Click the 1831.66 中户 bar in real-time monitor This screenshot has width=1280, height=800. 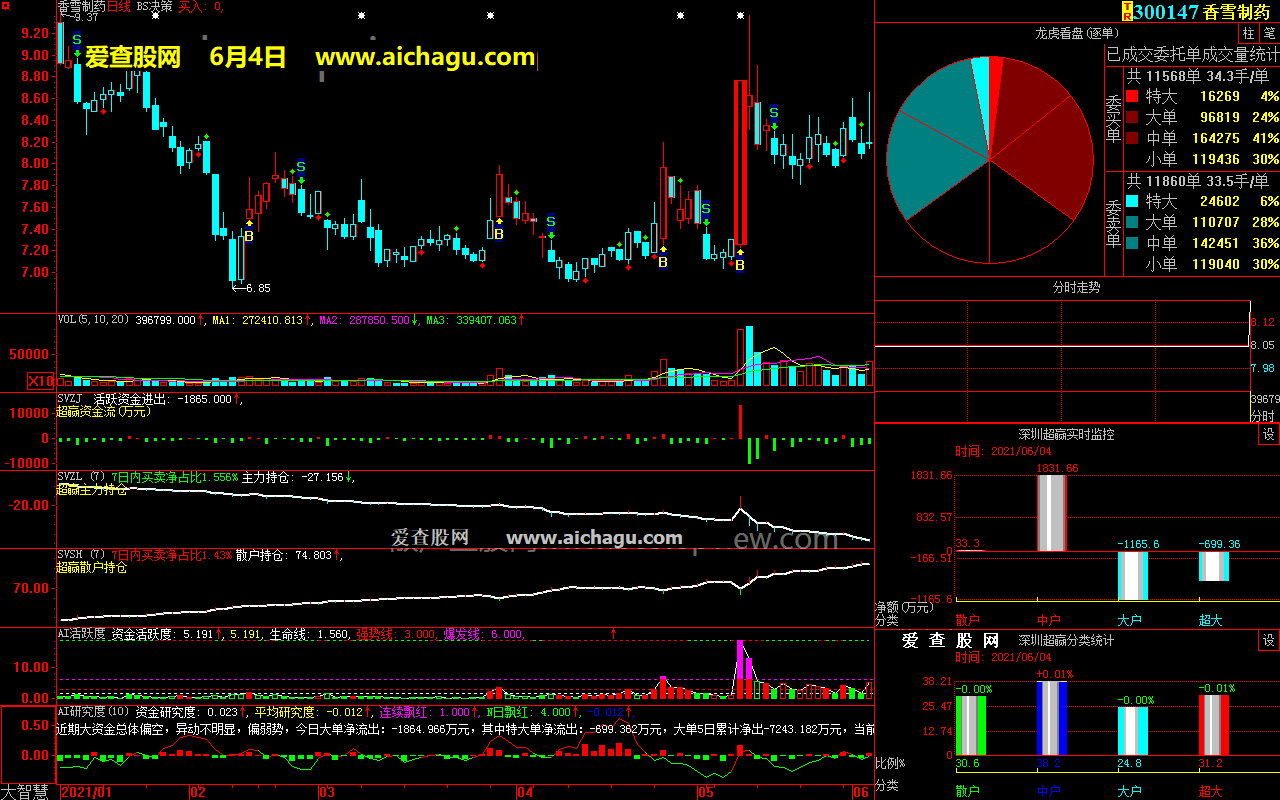1053,513
